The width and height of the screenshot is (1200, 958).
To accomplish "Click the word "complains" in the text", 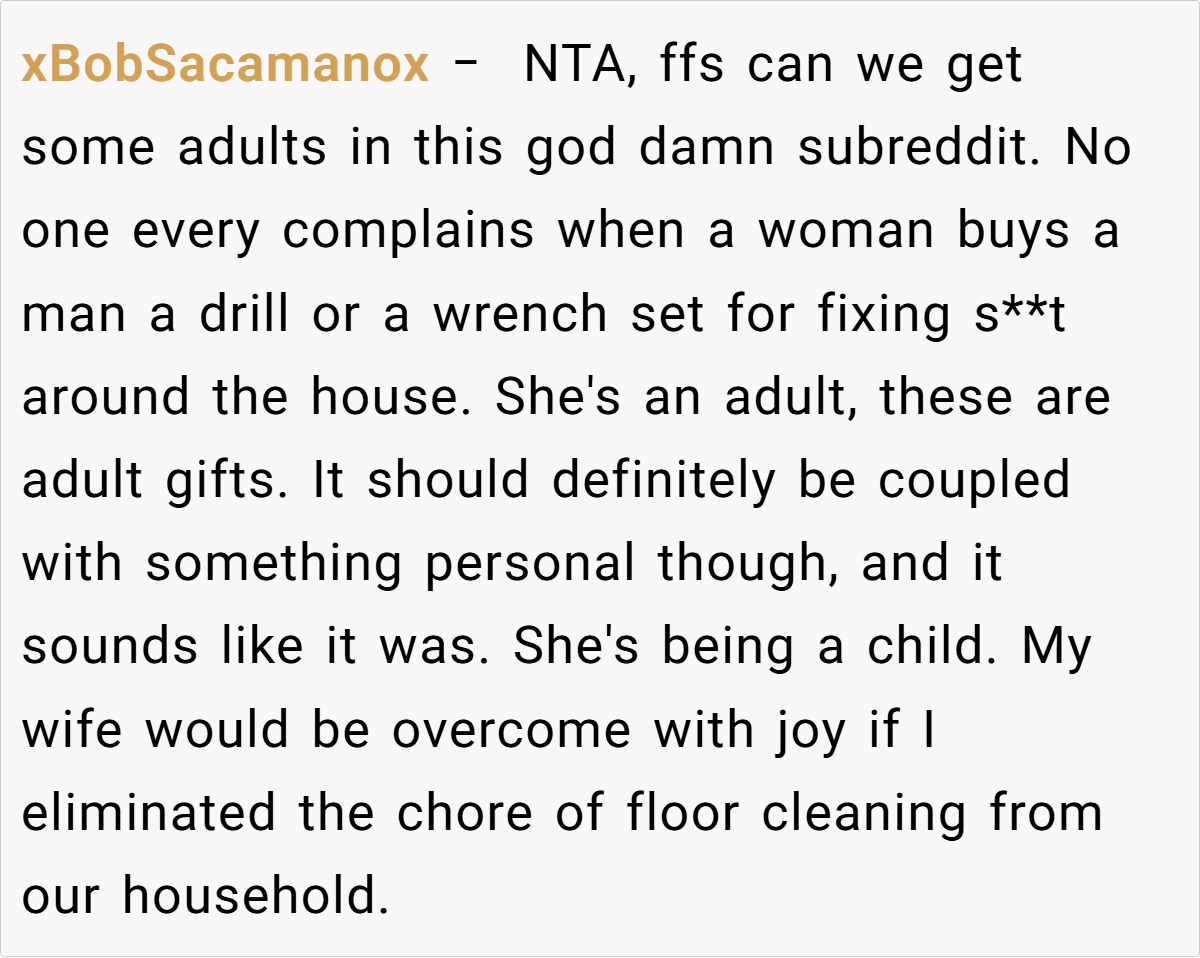I will pos(408,232).
